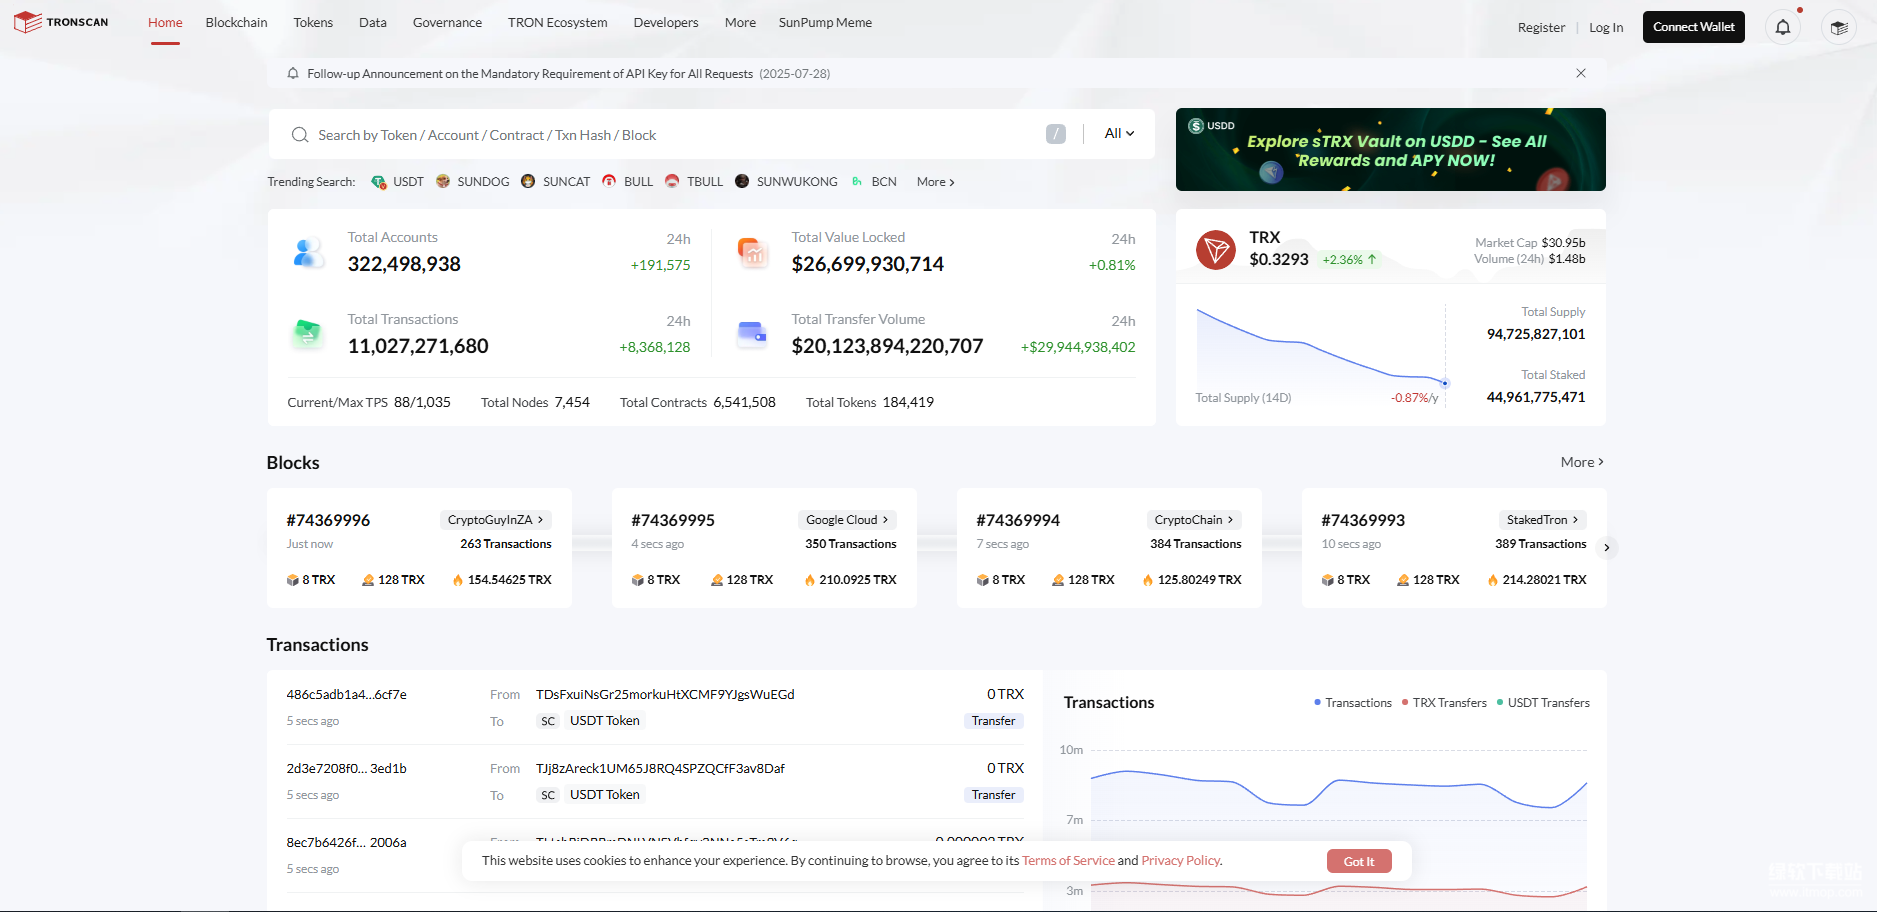The height and width of the screenshot is (912, 1877).
Task: Open CryptoChain producer link
Action: click(x=1194, y=520)
